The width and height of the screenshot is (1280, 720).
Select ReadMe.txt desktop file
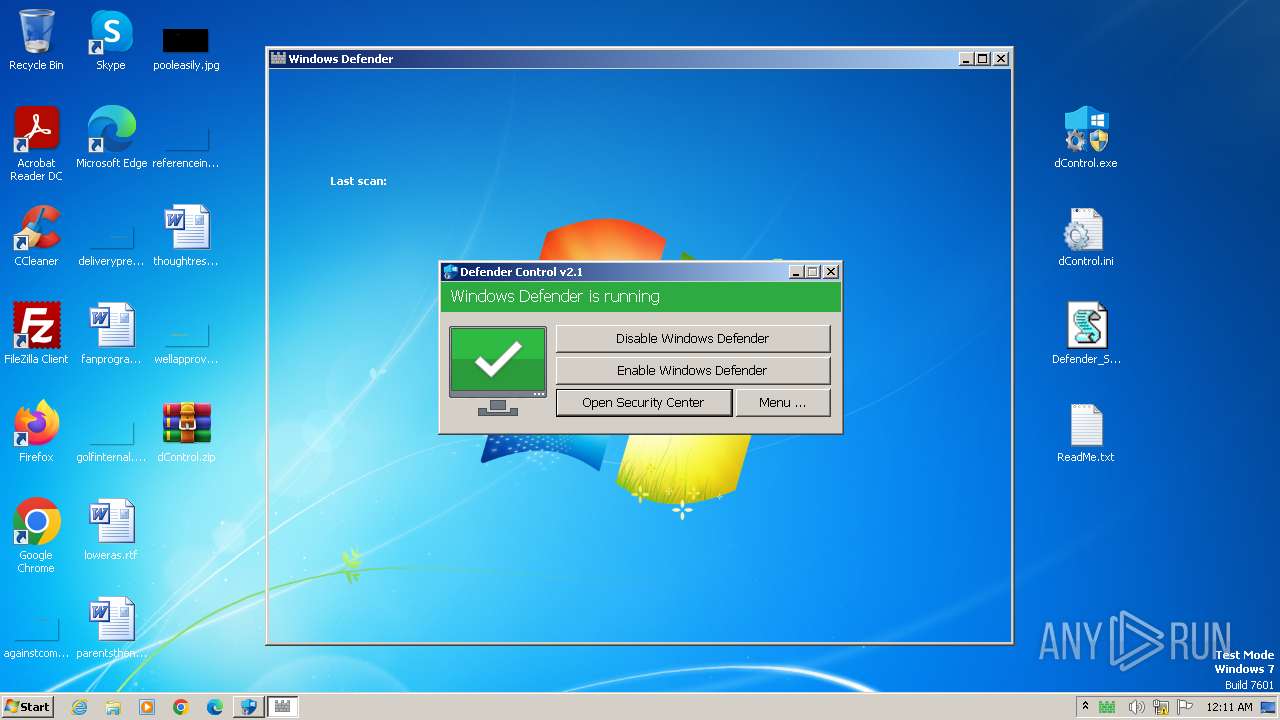click(1086, 432)
